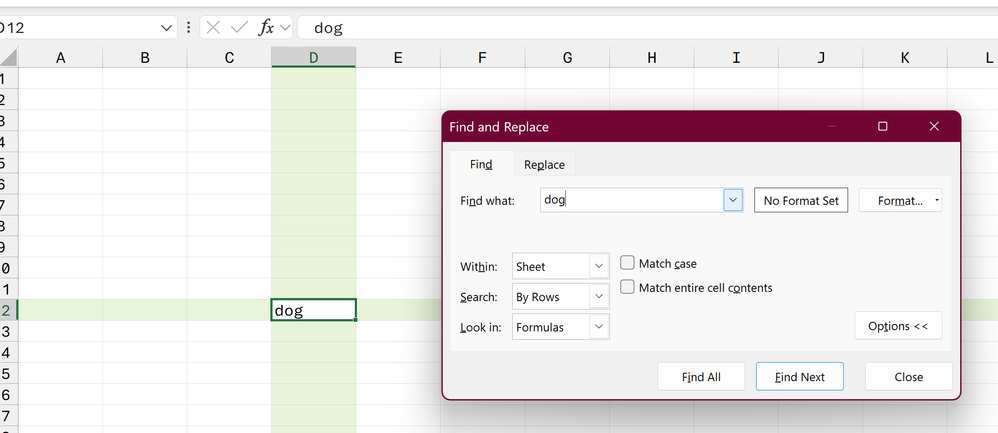Switch to the Replace tab
The height and width of the screenshot is (433, 998).
point(544,165)
